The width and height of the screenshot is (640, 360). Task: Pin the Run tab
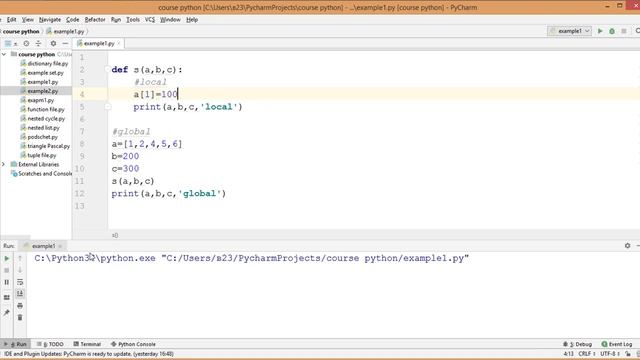point(7,313)
